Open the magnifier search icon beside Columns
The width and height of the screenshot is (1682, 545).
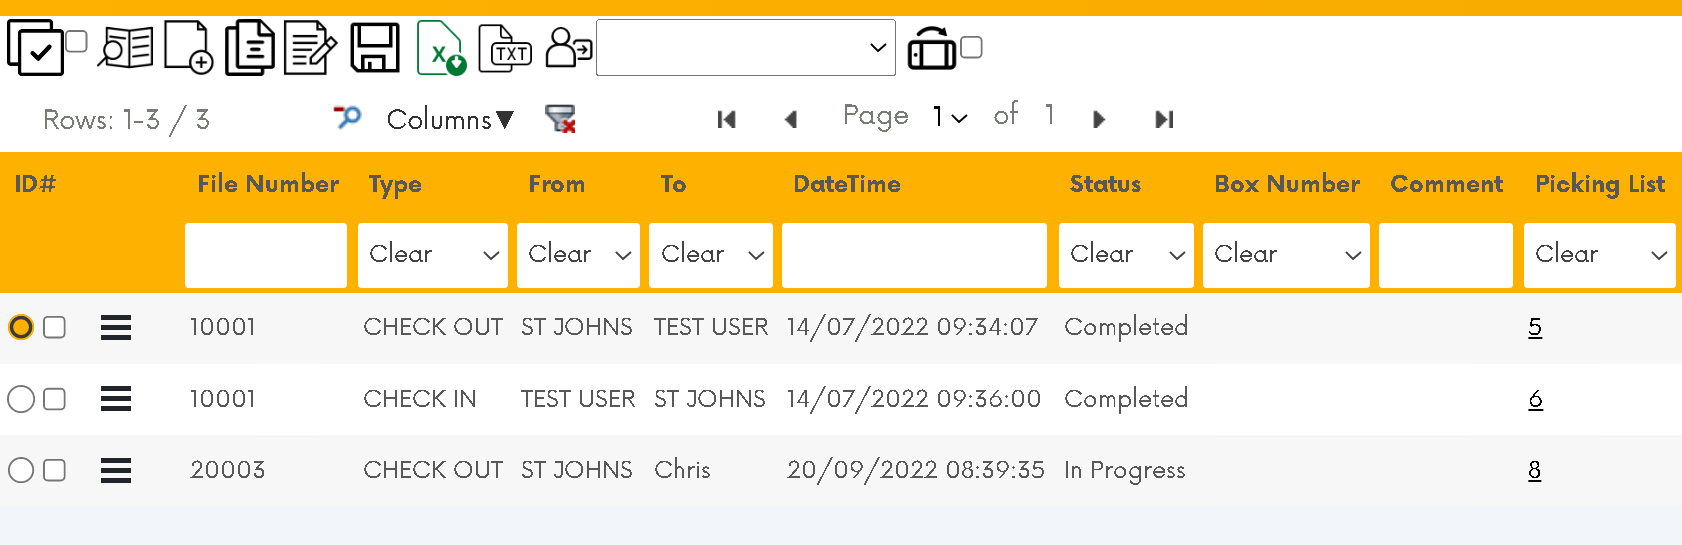point(347,117)
